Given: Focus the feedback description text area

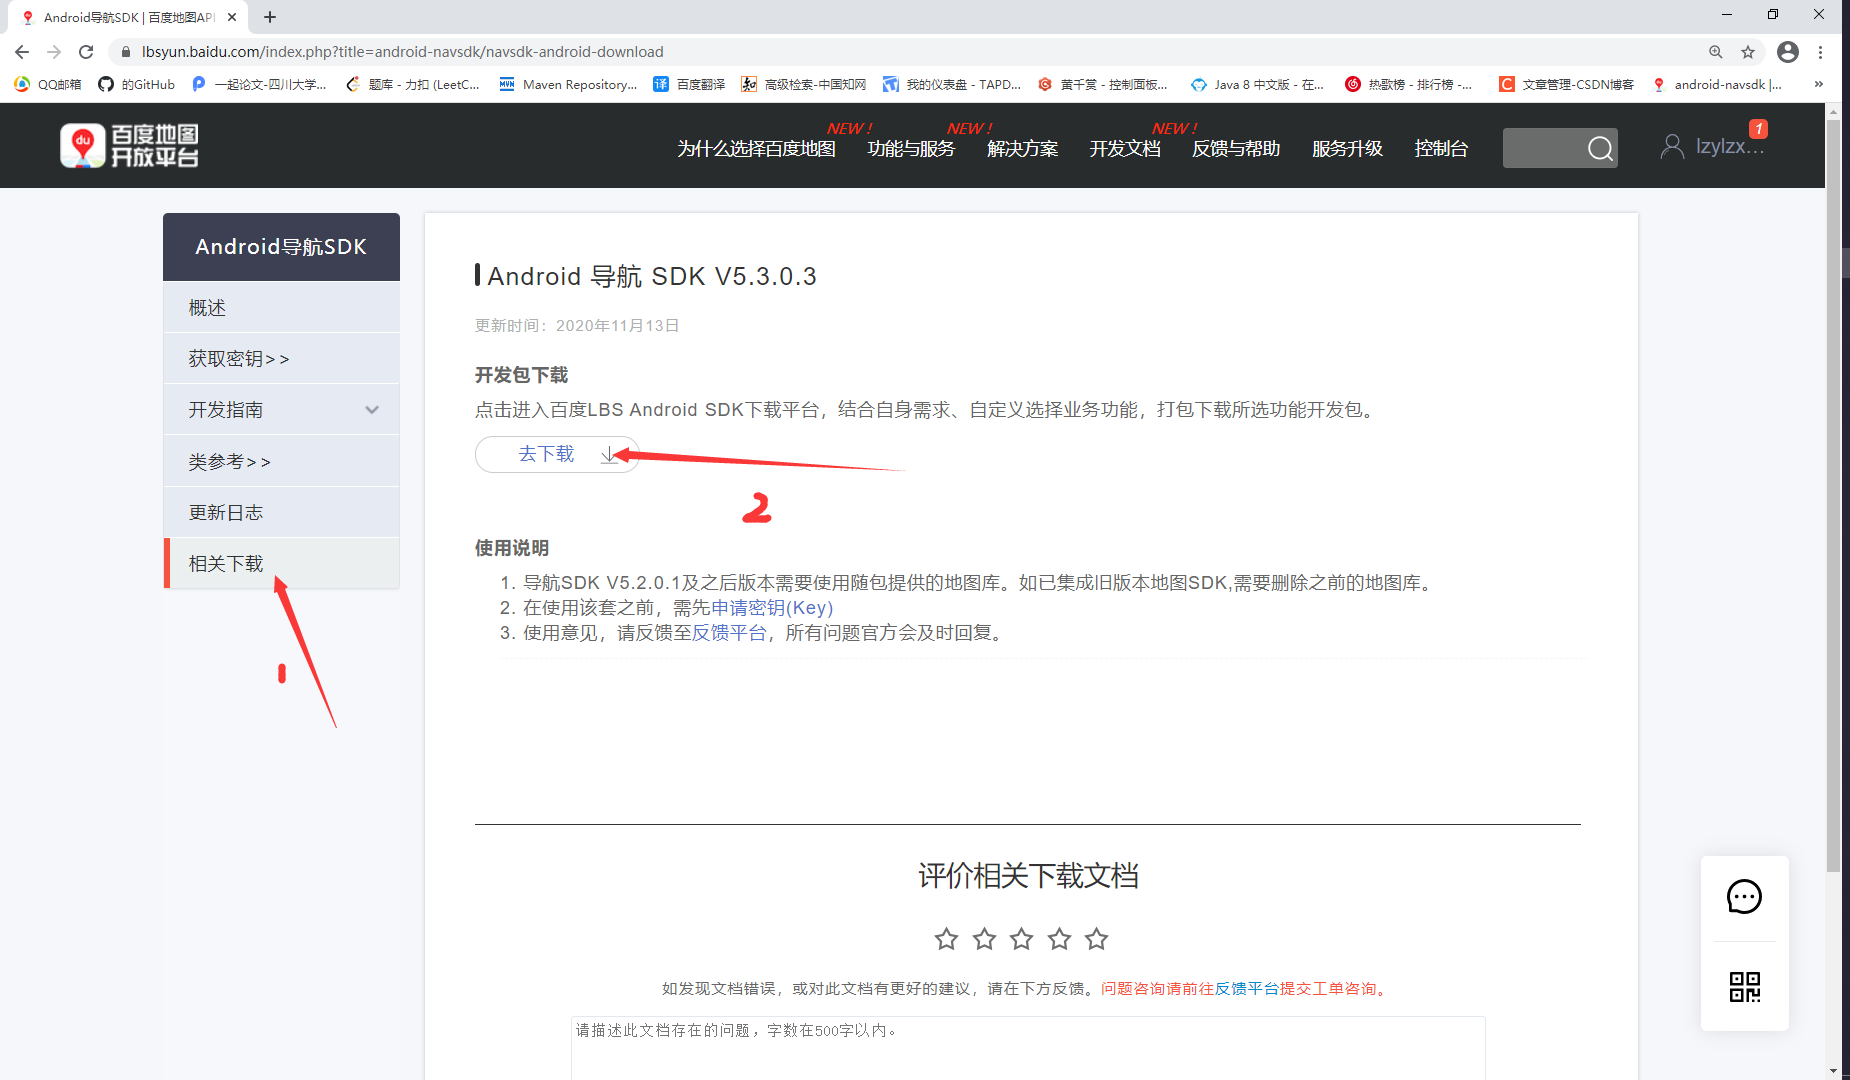Looking at the screenshot, I should (1028, 1048).
